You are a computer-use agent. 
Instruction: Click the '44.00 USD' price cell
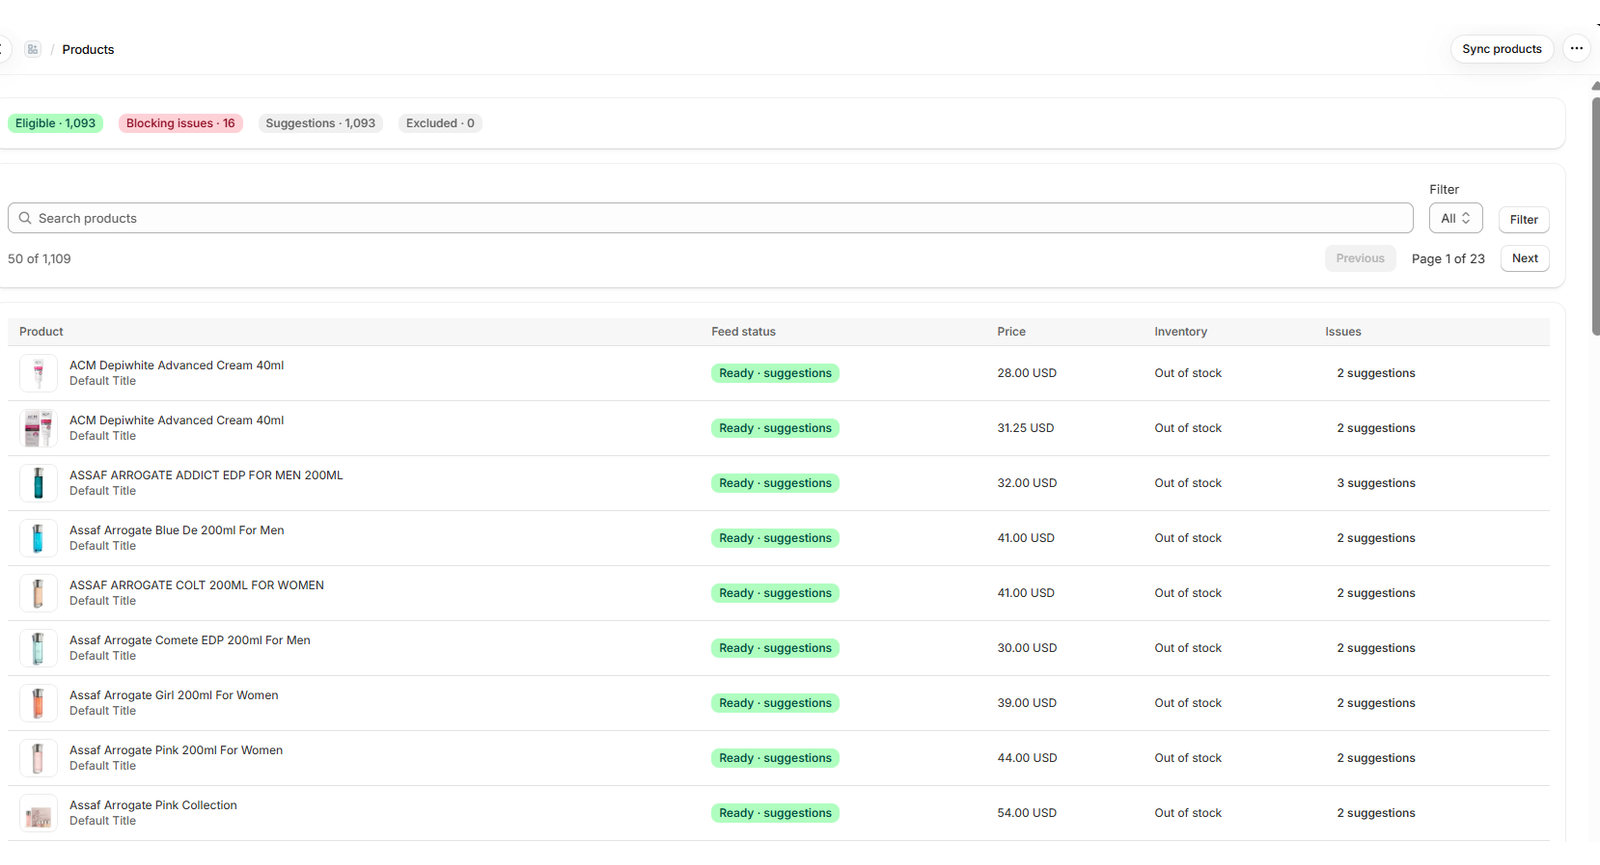[1027, 758]
